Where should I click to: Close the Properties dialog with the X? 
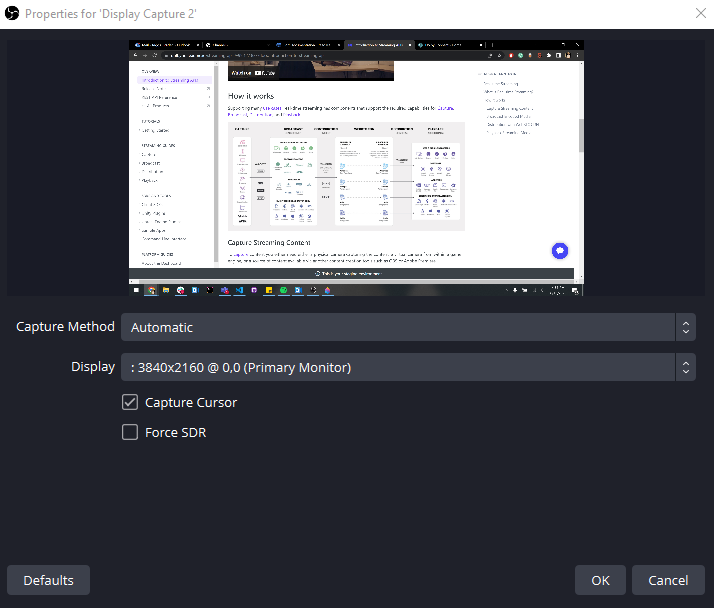pos(700,13)
